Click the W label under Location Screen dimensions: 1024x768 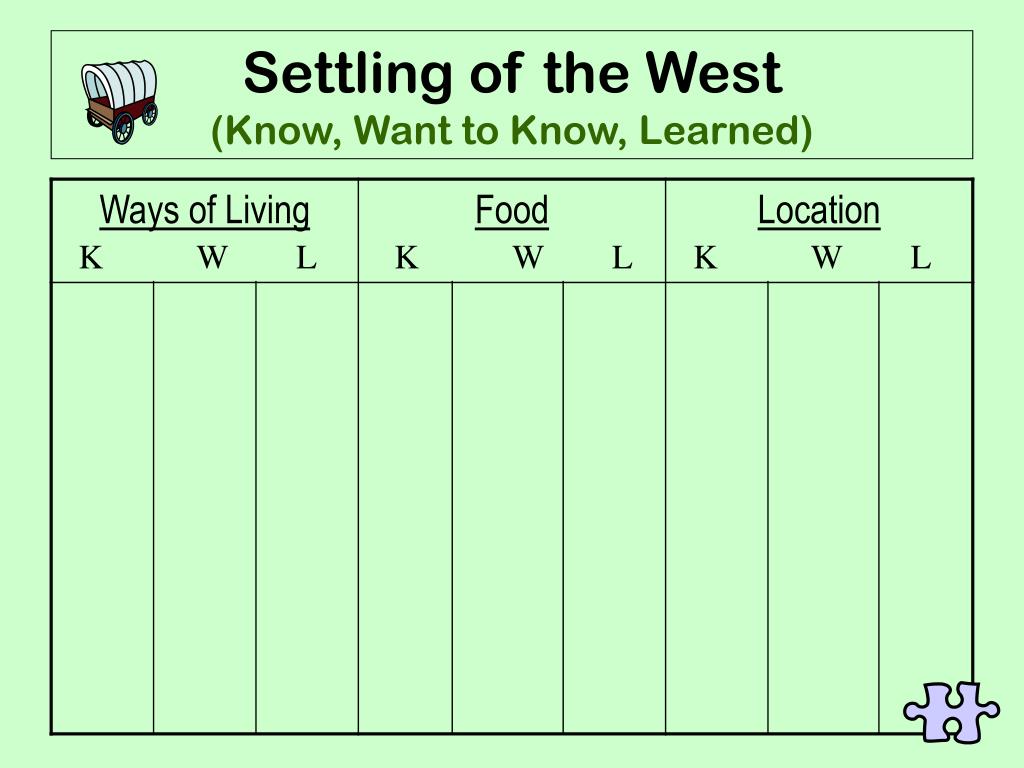(827, 257)
